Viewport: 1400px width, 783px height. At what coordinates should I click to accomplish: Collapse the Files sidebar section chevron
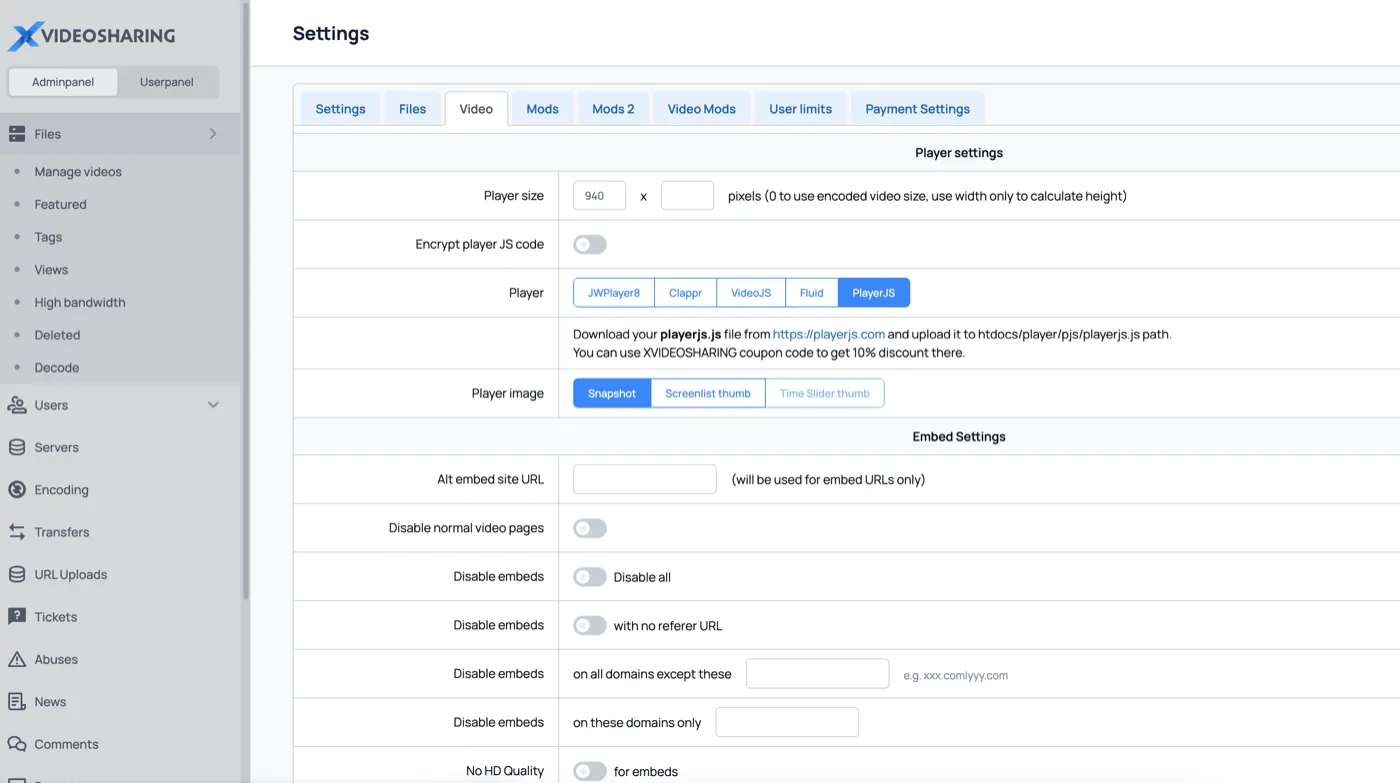(x=213, y=134)
